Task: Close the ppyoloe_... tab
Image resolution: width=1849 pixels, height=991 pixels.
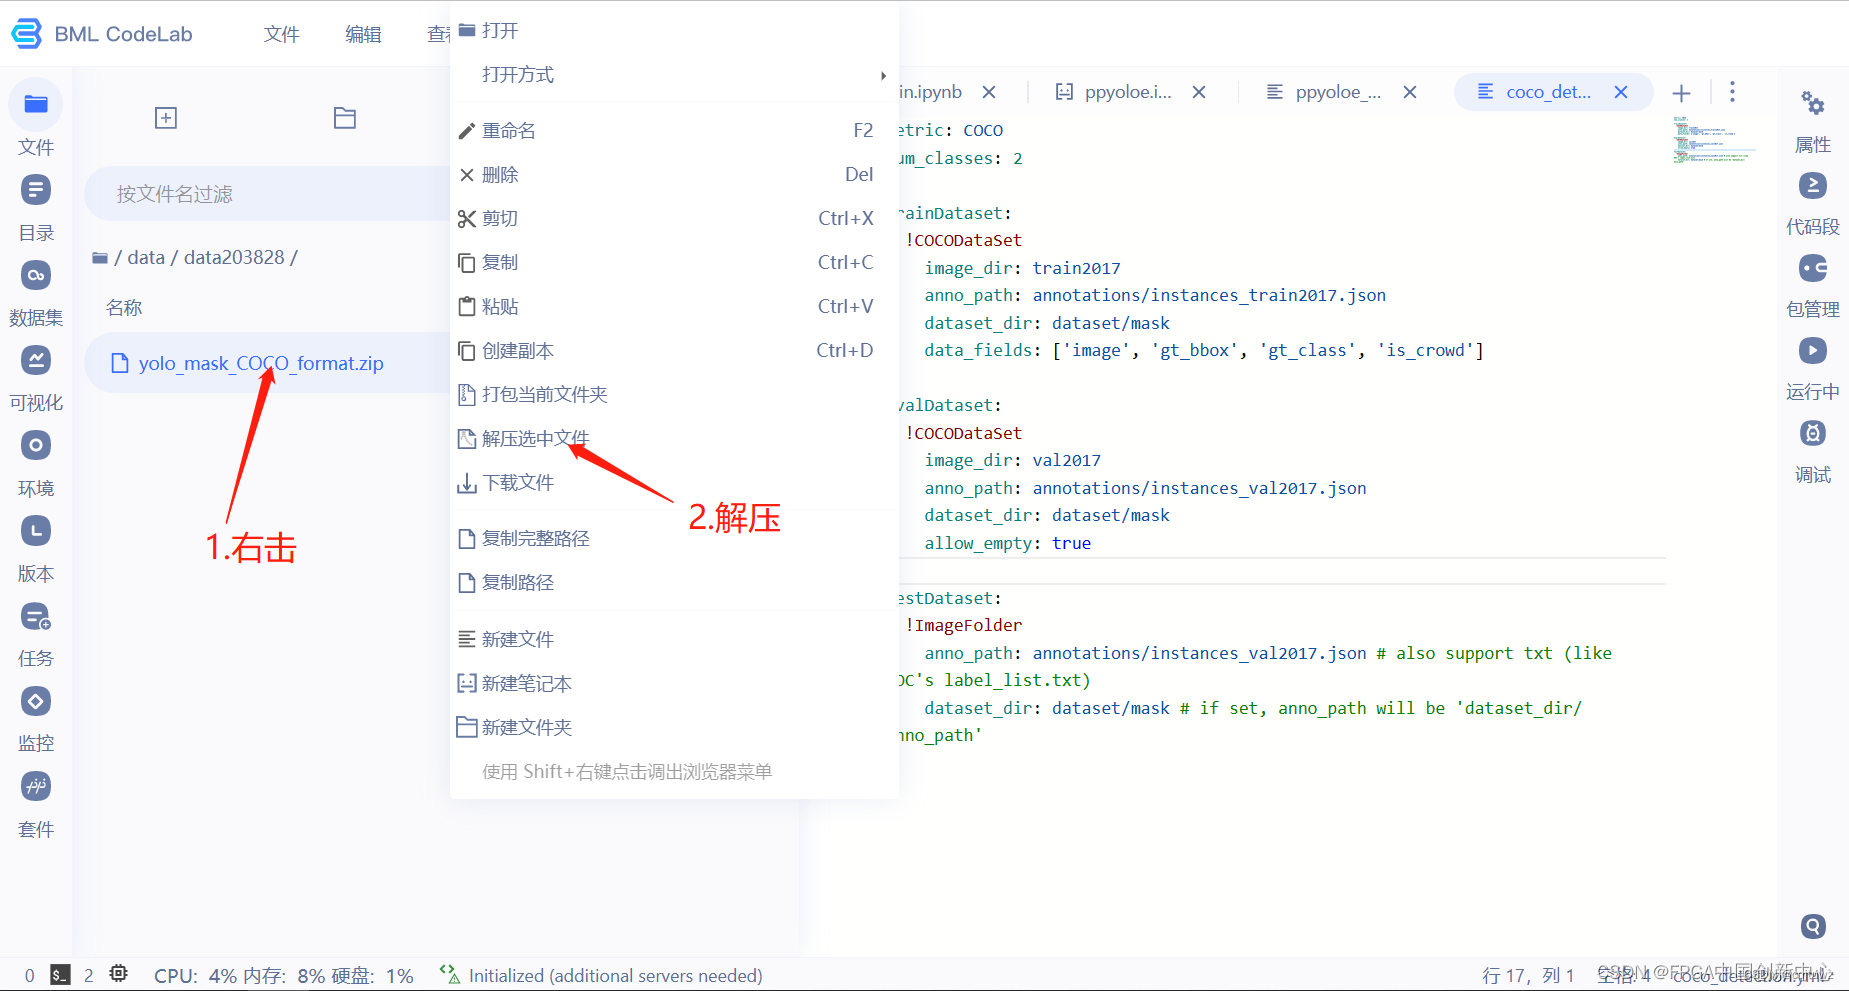Action: (x=1410, y=92)
